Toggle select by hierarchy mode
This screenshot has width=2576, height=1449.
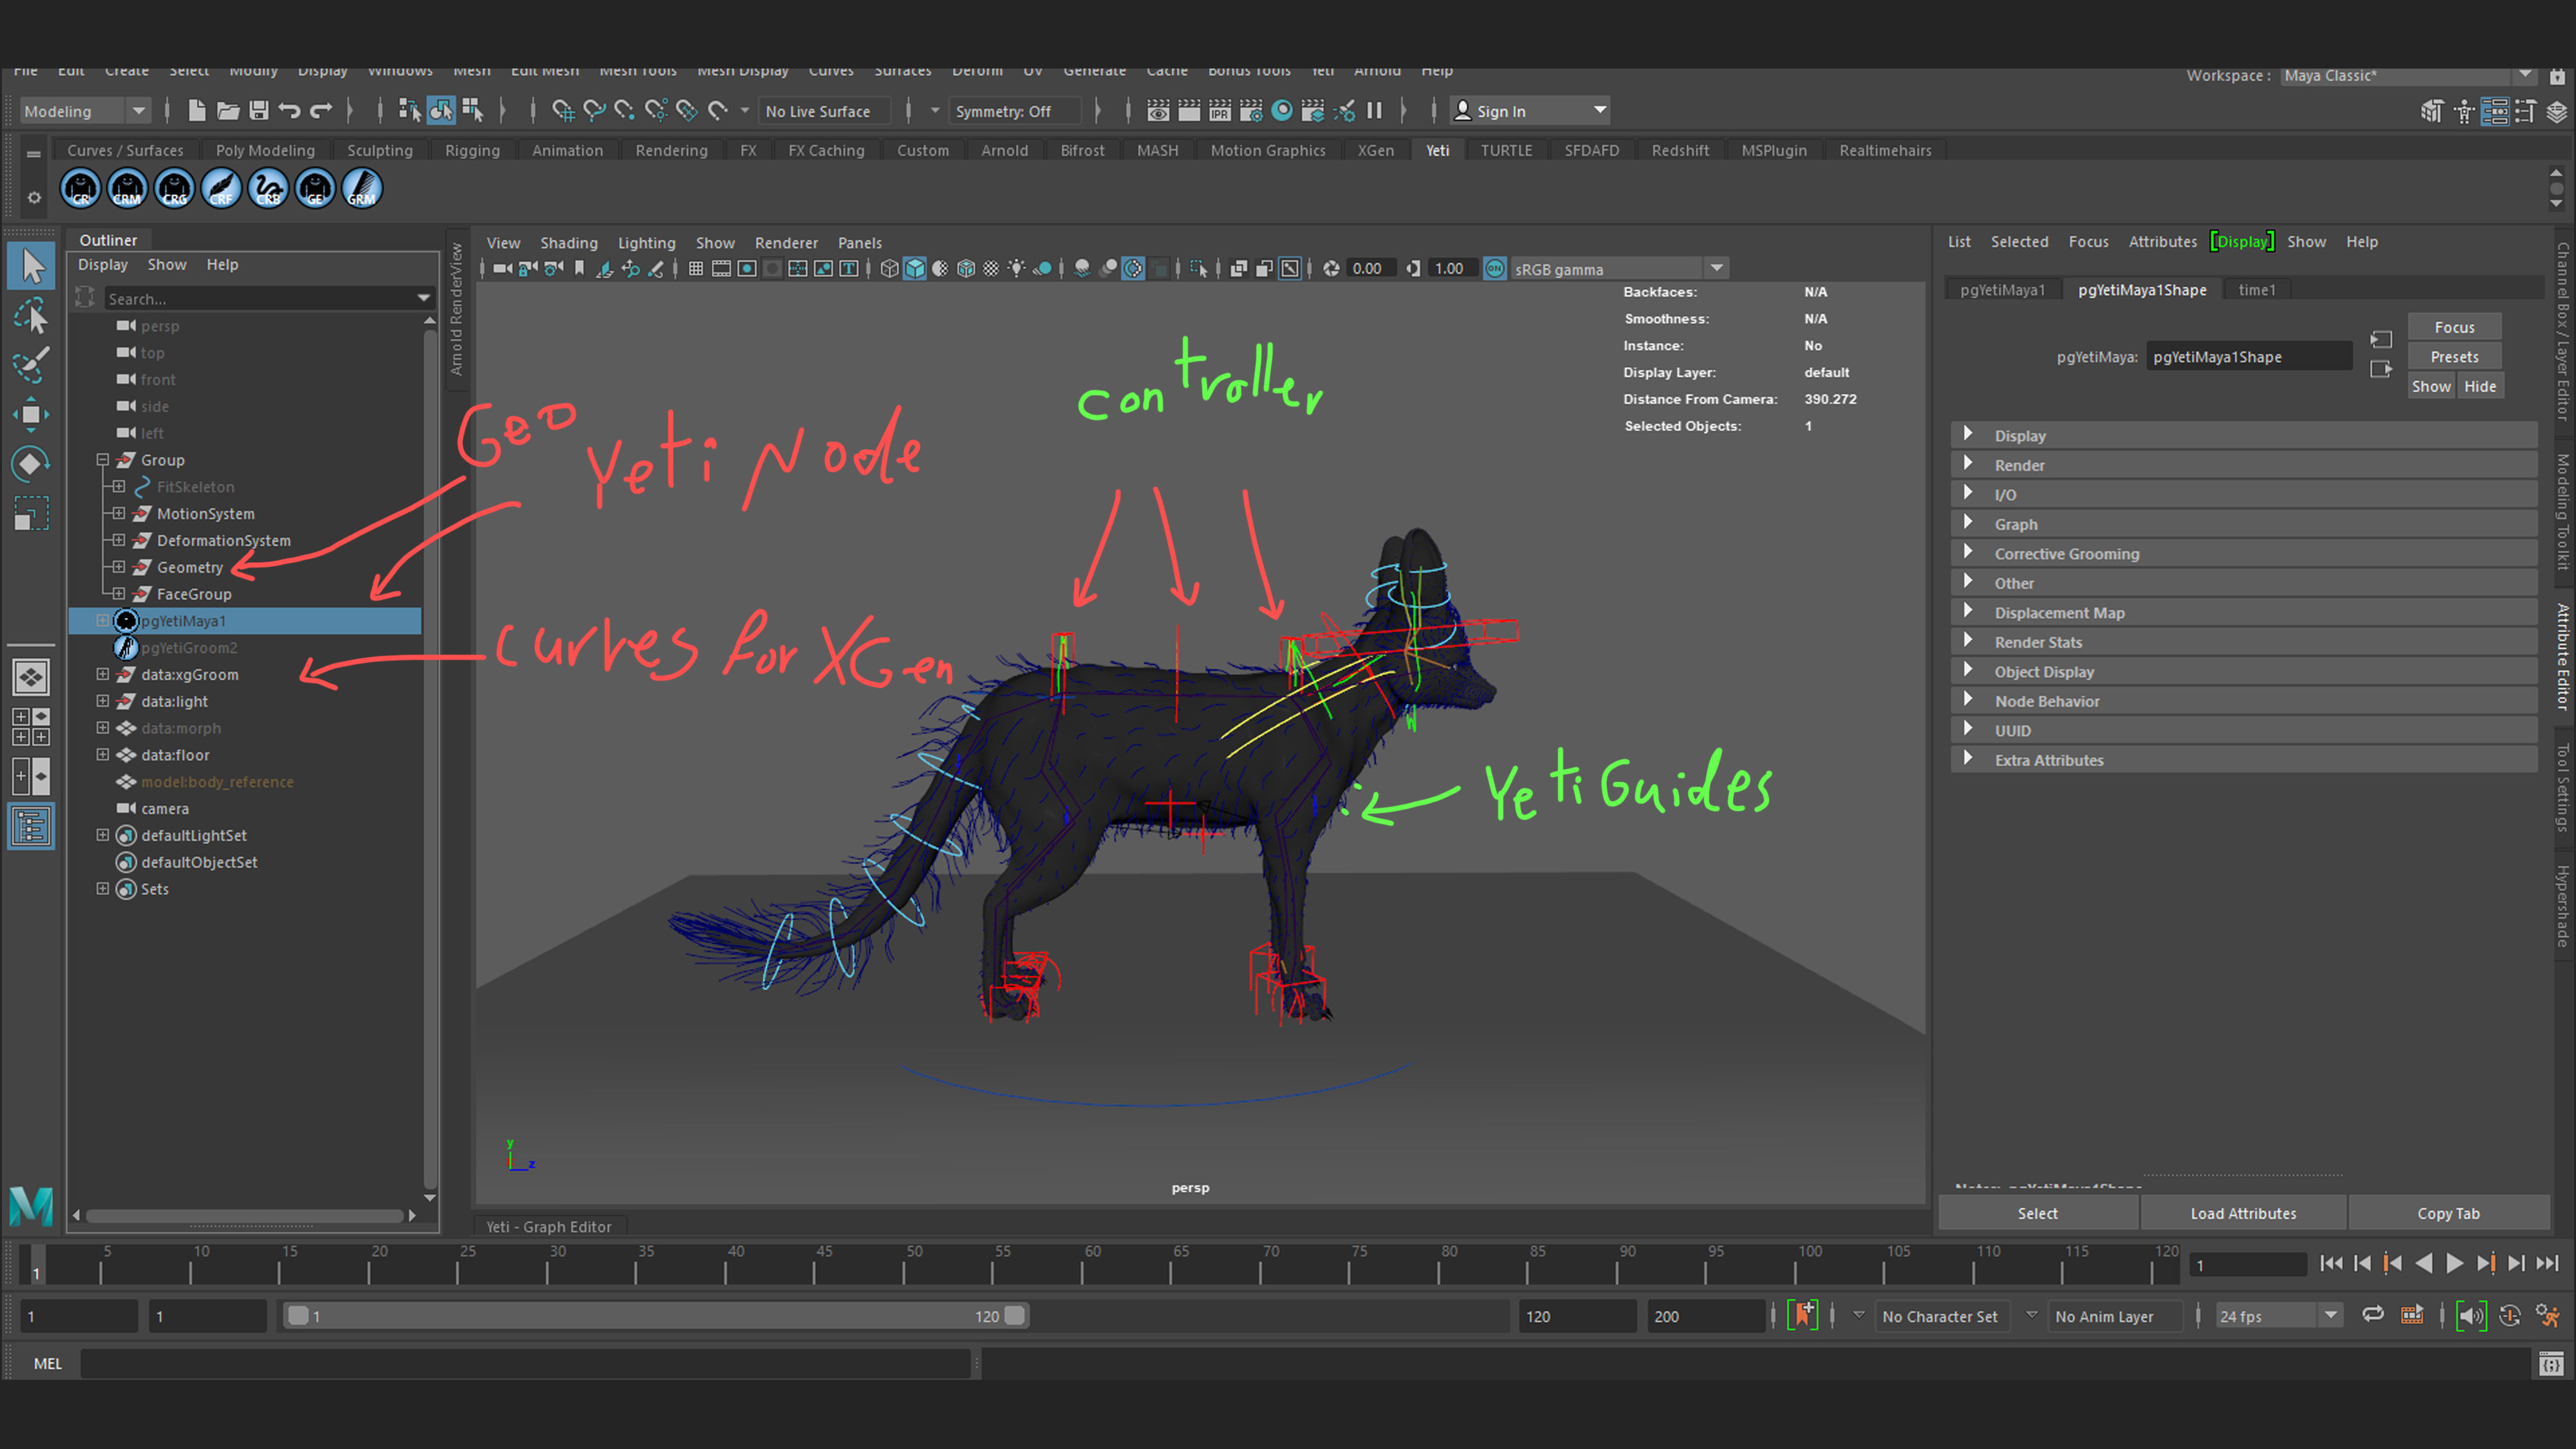pyautogui.click(x=409, y=111)
